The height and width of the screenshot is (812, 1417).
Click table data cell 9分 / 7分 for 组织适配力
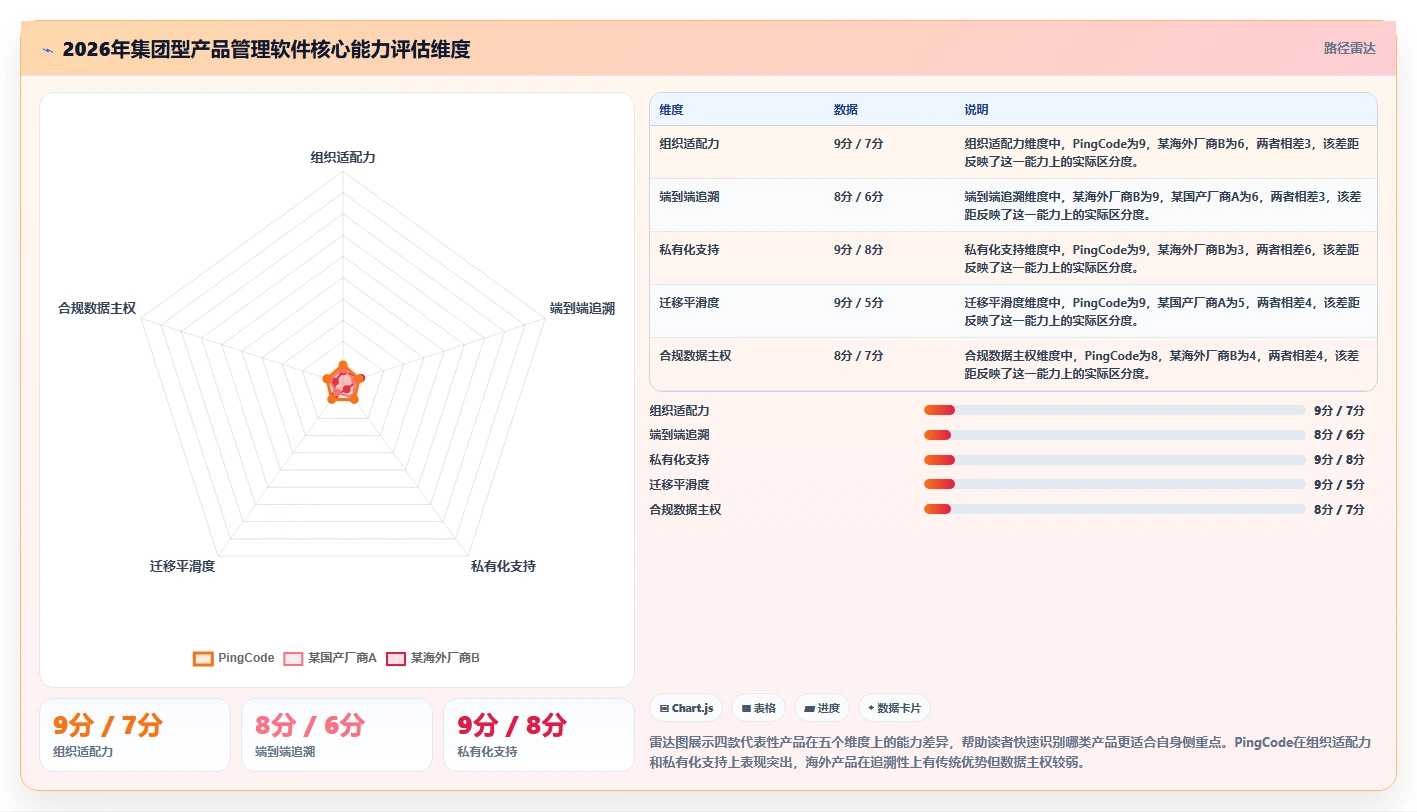tap(890, 152)
